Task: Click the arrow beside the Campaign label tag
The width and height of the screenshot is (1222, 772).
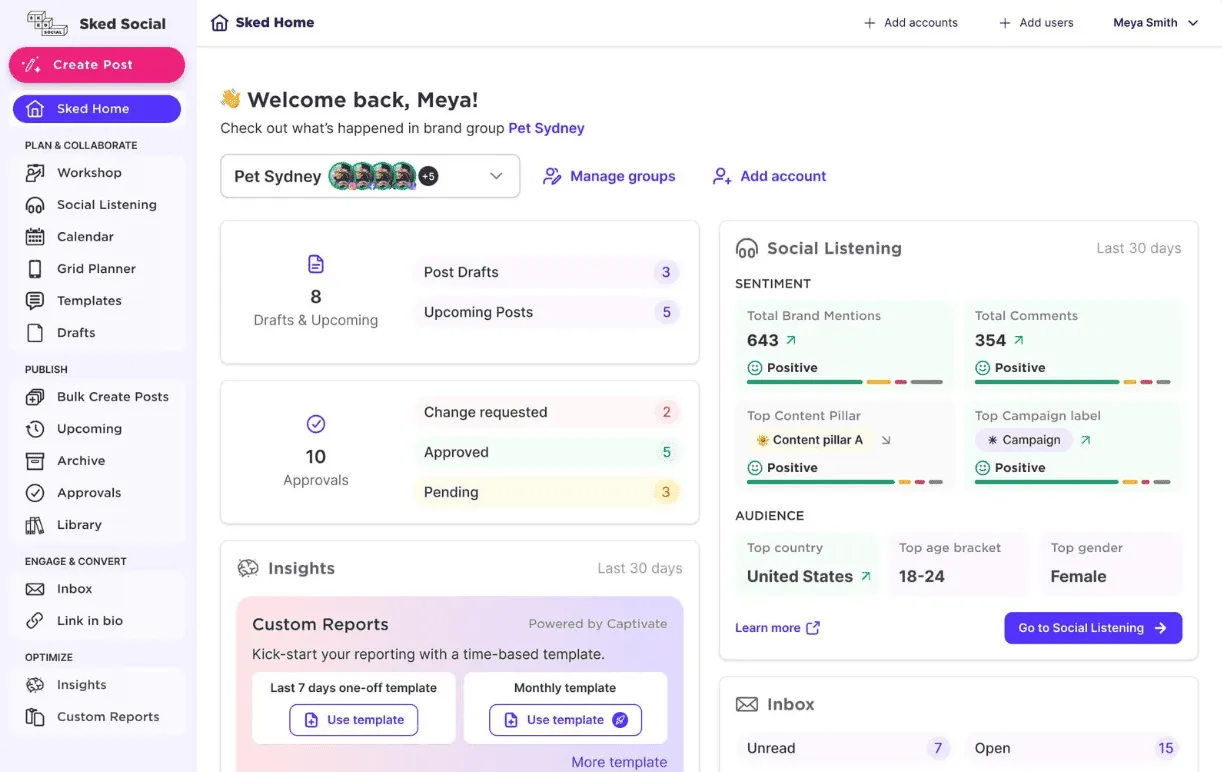Action: coord(1086,440)
